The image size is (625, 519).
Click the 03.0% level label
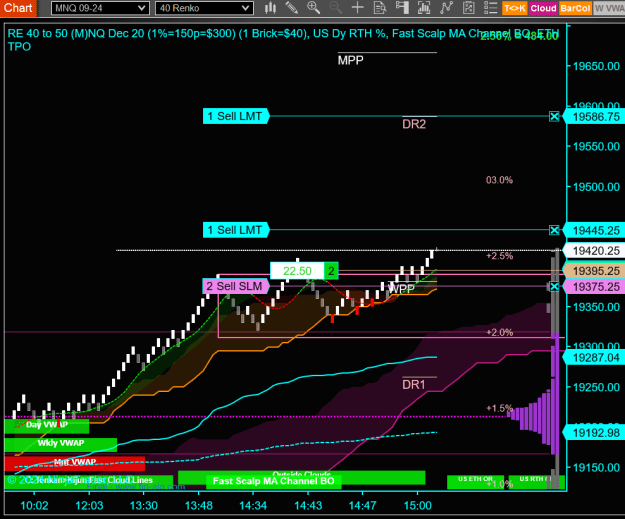click(499, 180)
